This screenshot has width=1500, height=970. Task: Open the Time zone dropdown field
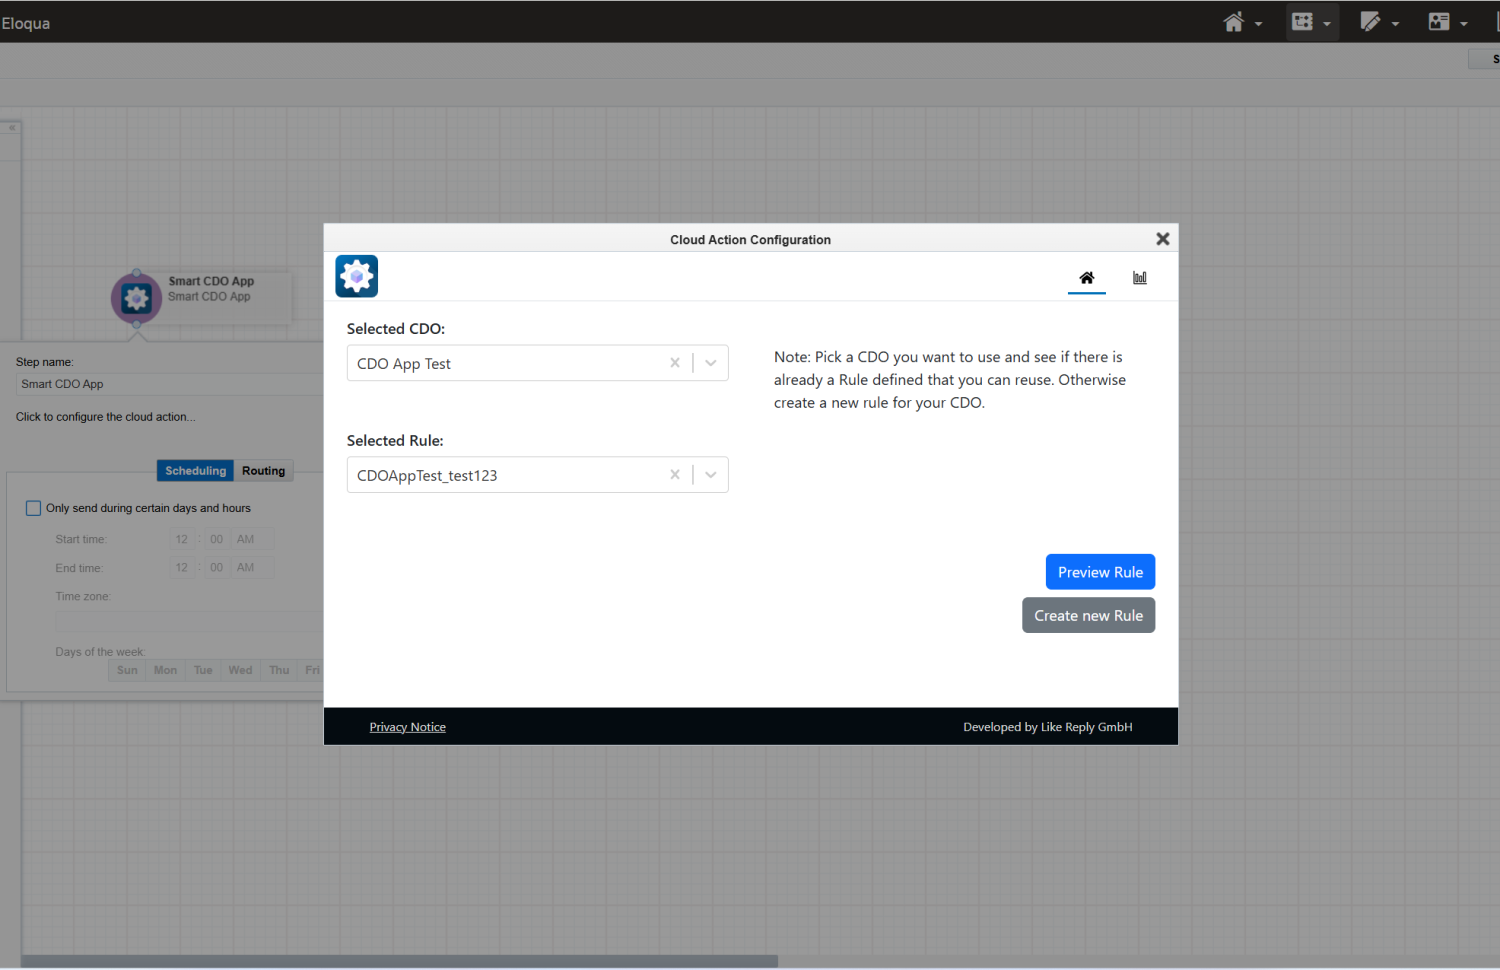pos(189,622)
